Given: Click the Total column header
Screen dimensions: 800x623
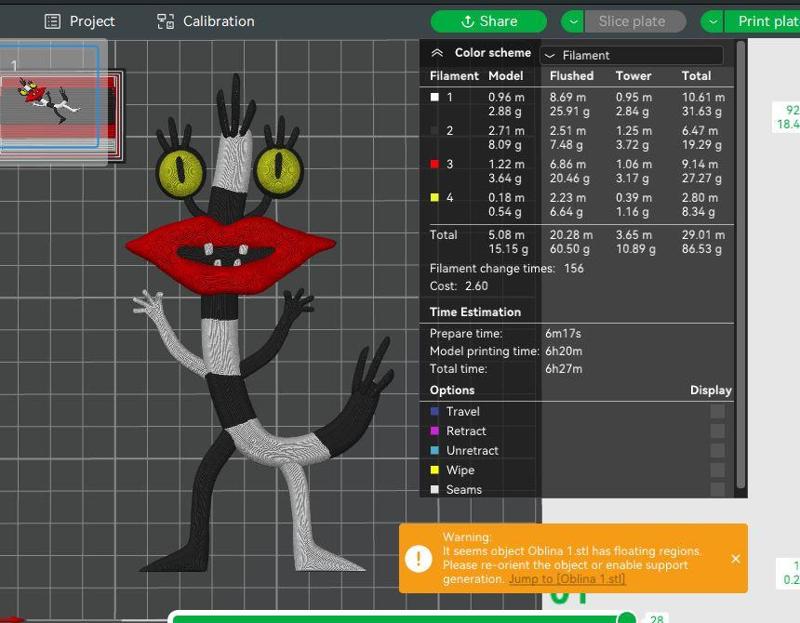Looking at the screenshot, I should click(696, 76).
